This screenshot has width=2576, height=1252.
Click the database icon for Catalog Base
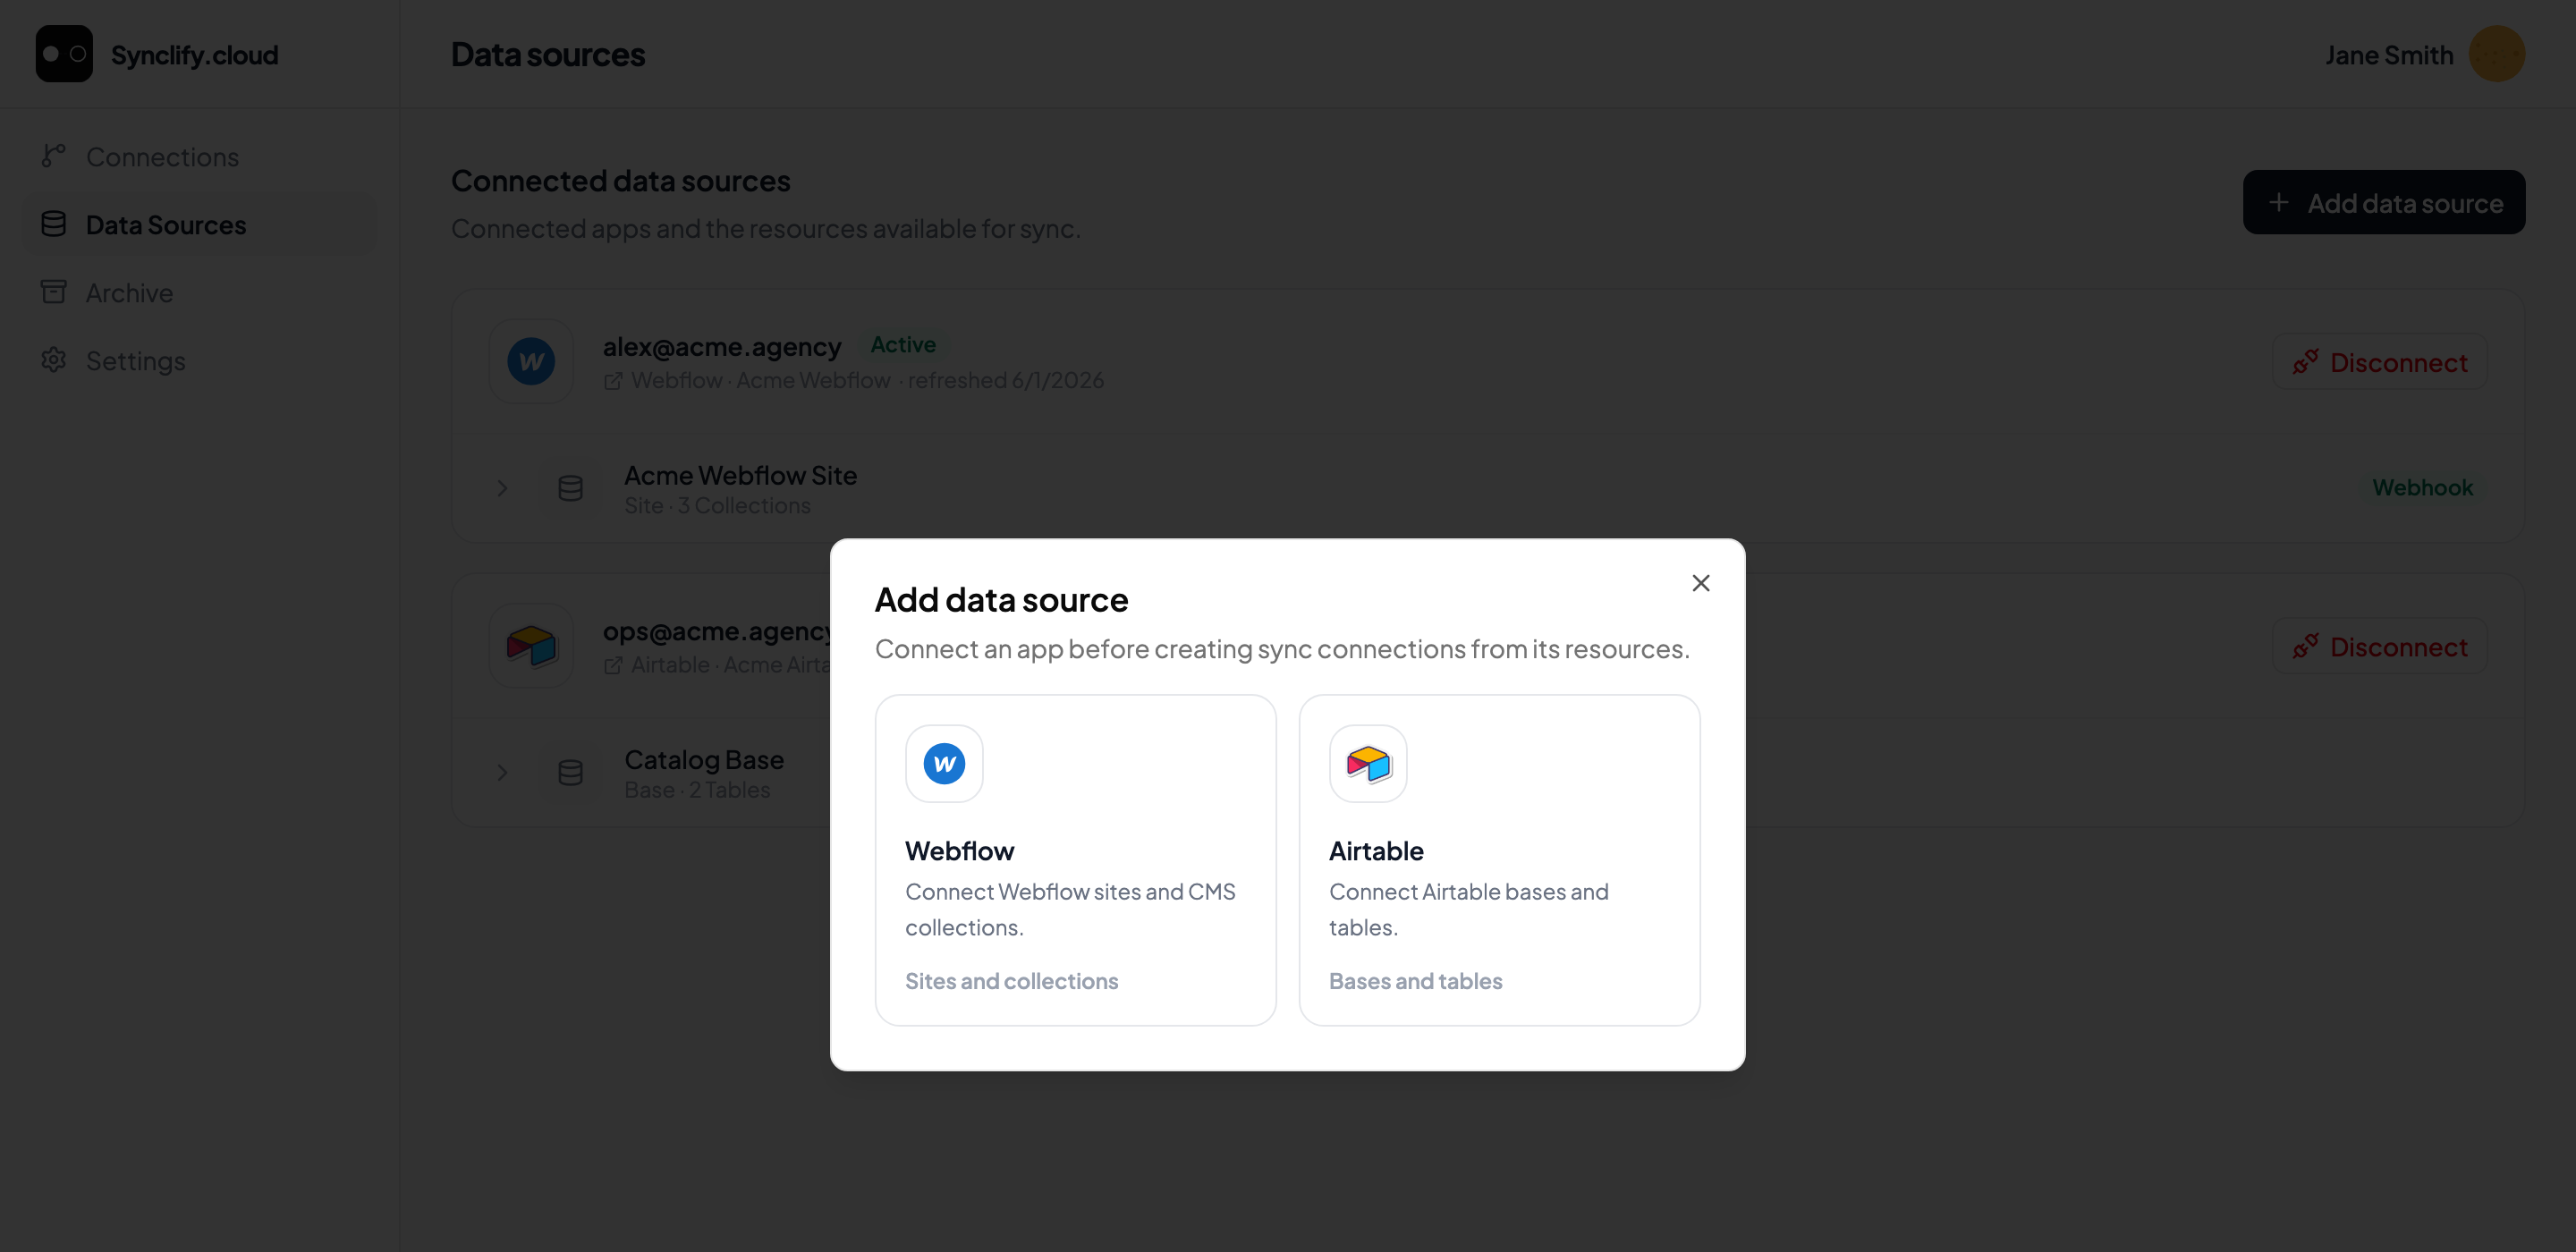[570, 773]
